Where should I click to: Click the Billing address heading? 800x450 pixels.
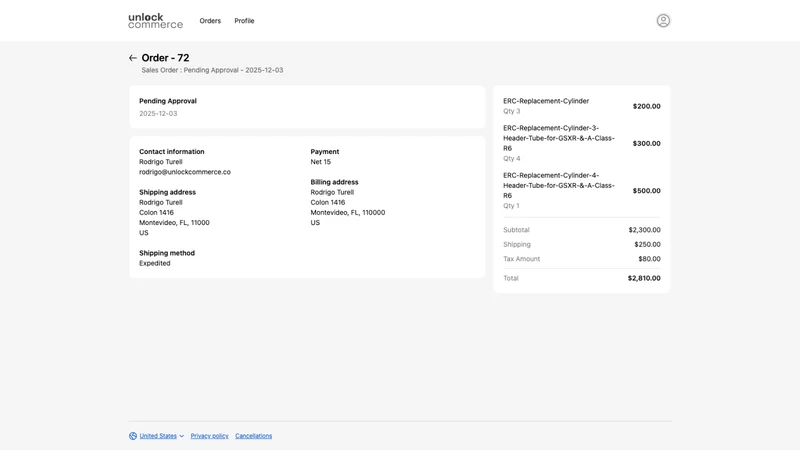point(334,182)
